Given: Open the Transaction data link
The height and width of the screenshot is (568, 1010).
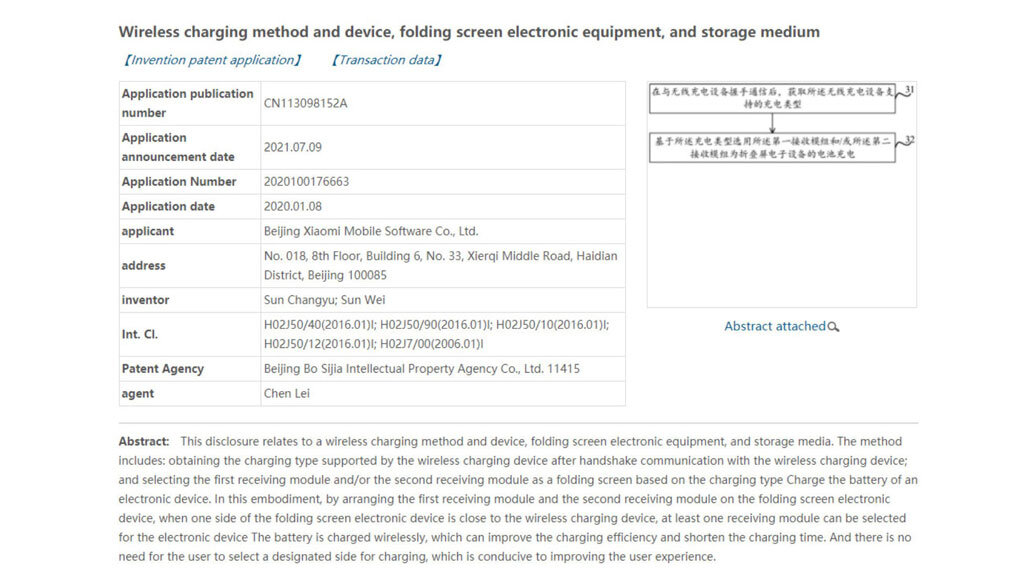Looking at the screenshot, I should pyautogui.click(x=386, y=60).
